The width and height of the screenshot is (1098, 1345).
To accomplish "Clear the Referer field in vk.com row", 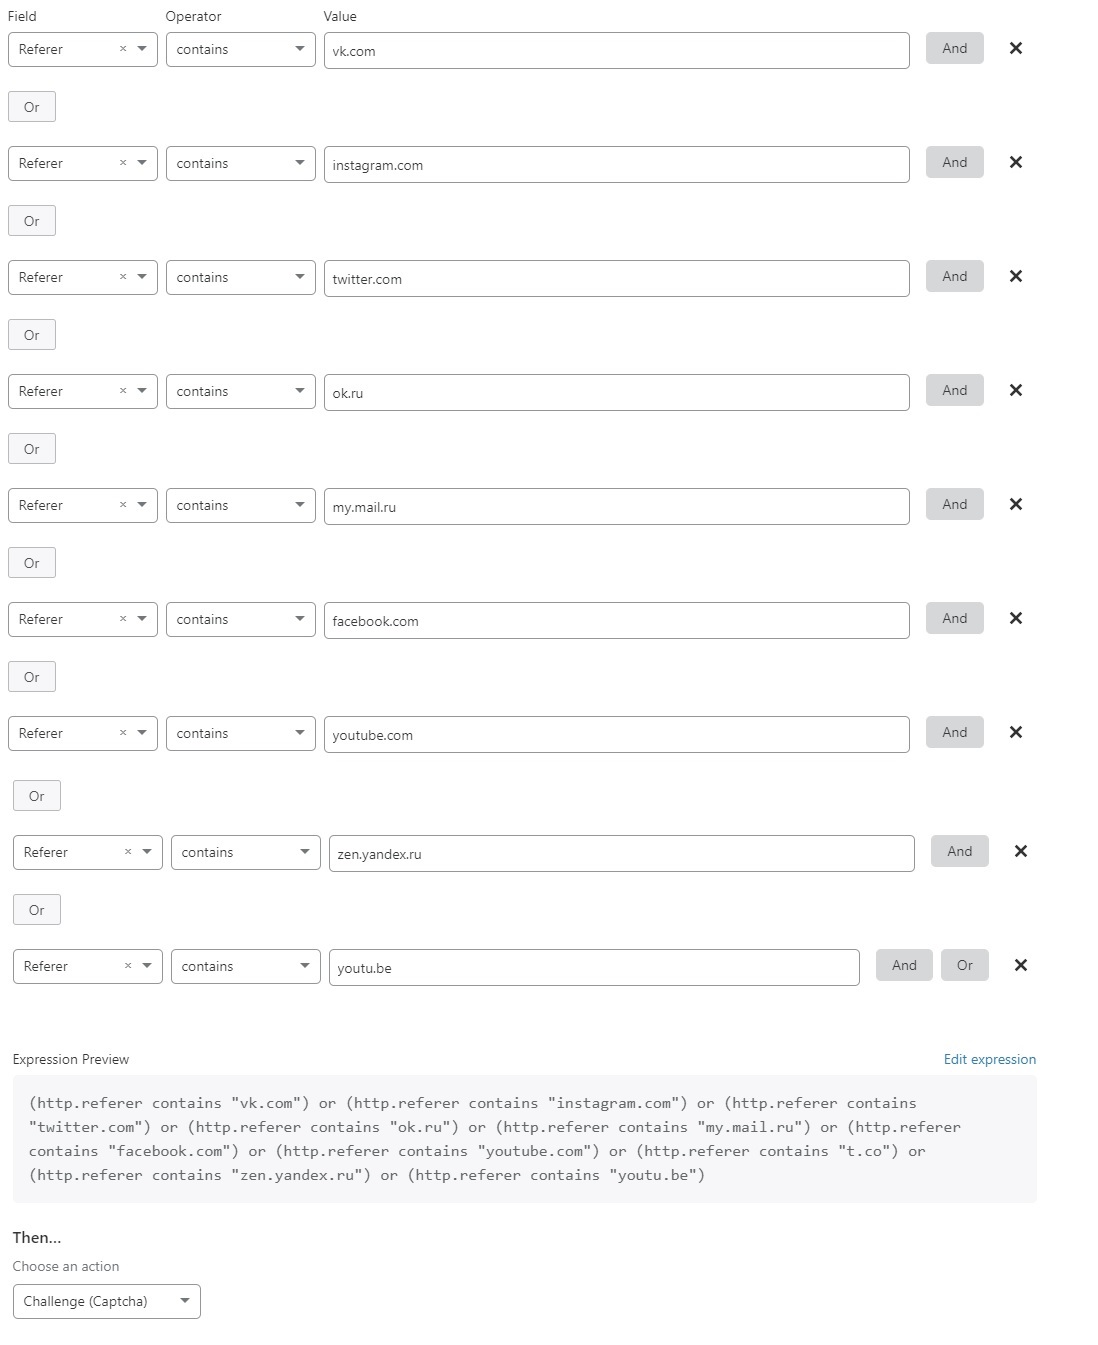I will tap(123, 49).
